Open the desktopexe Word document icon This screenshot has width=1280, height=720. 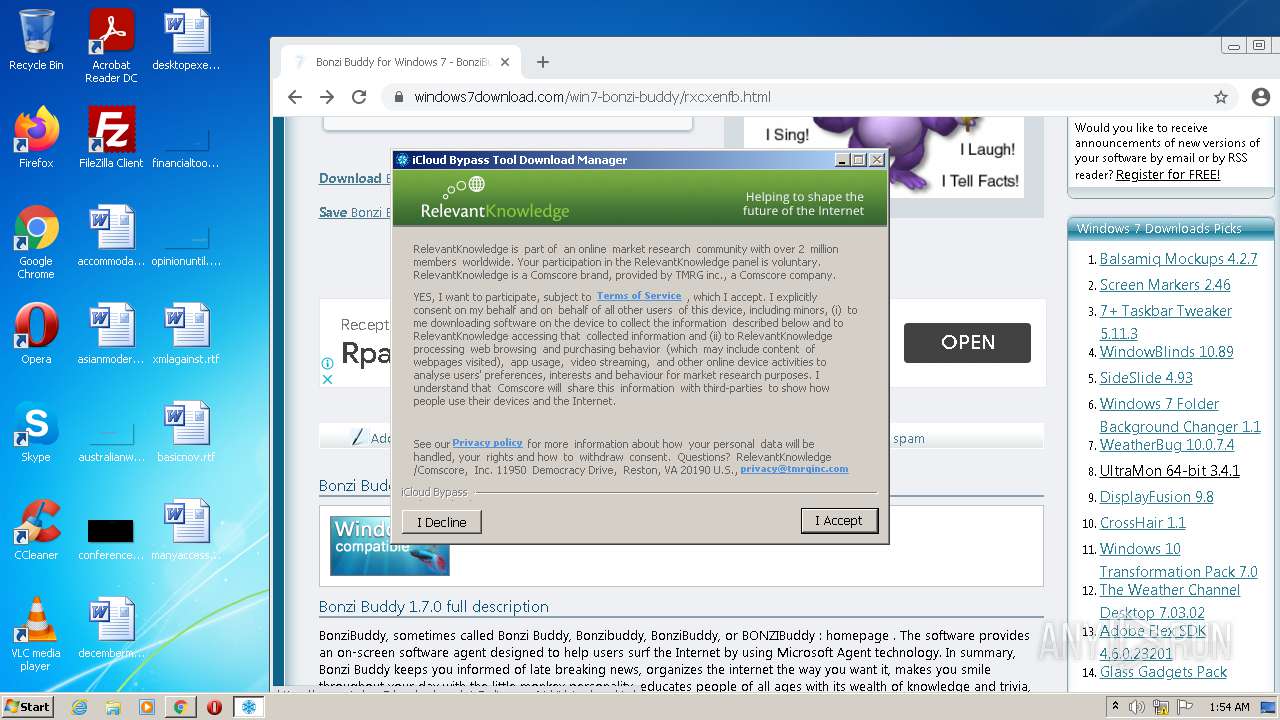click(186, 40)
